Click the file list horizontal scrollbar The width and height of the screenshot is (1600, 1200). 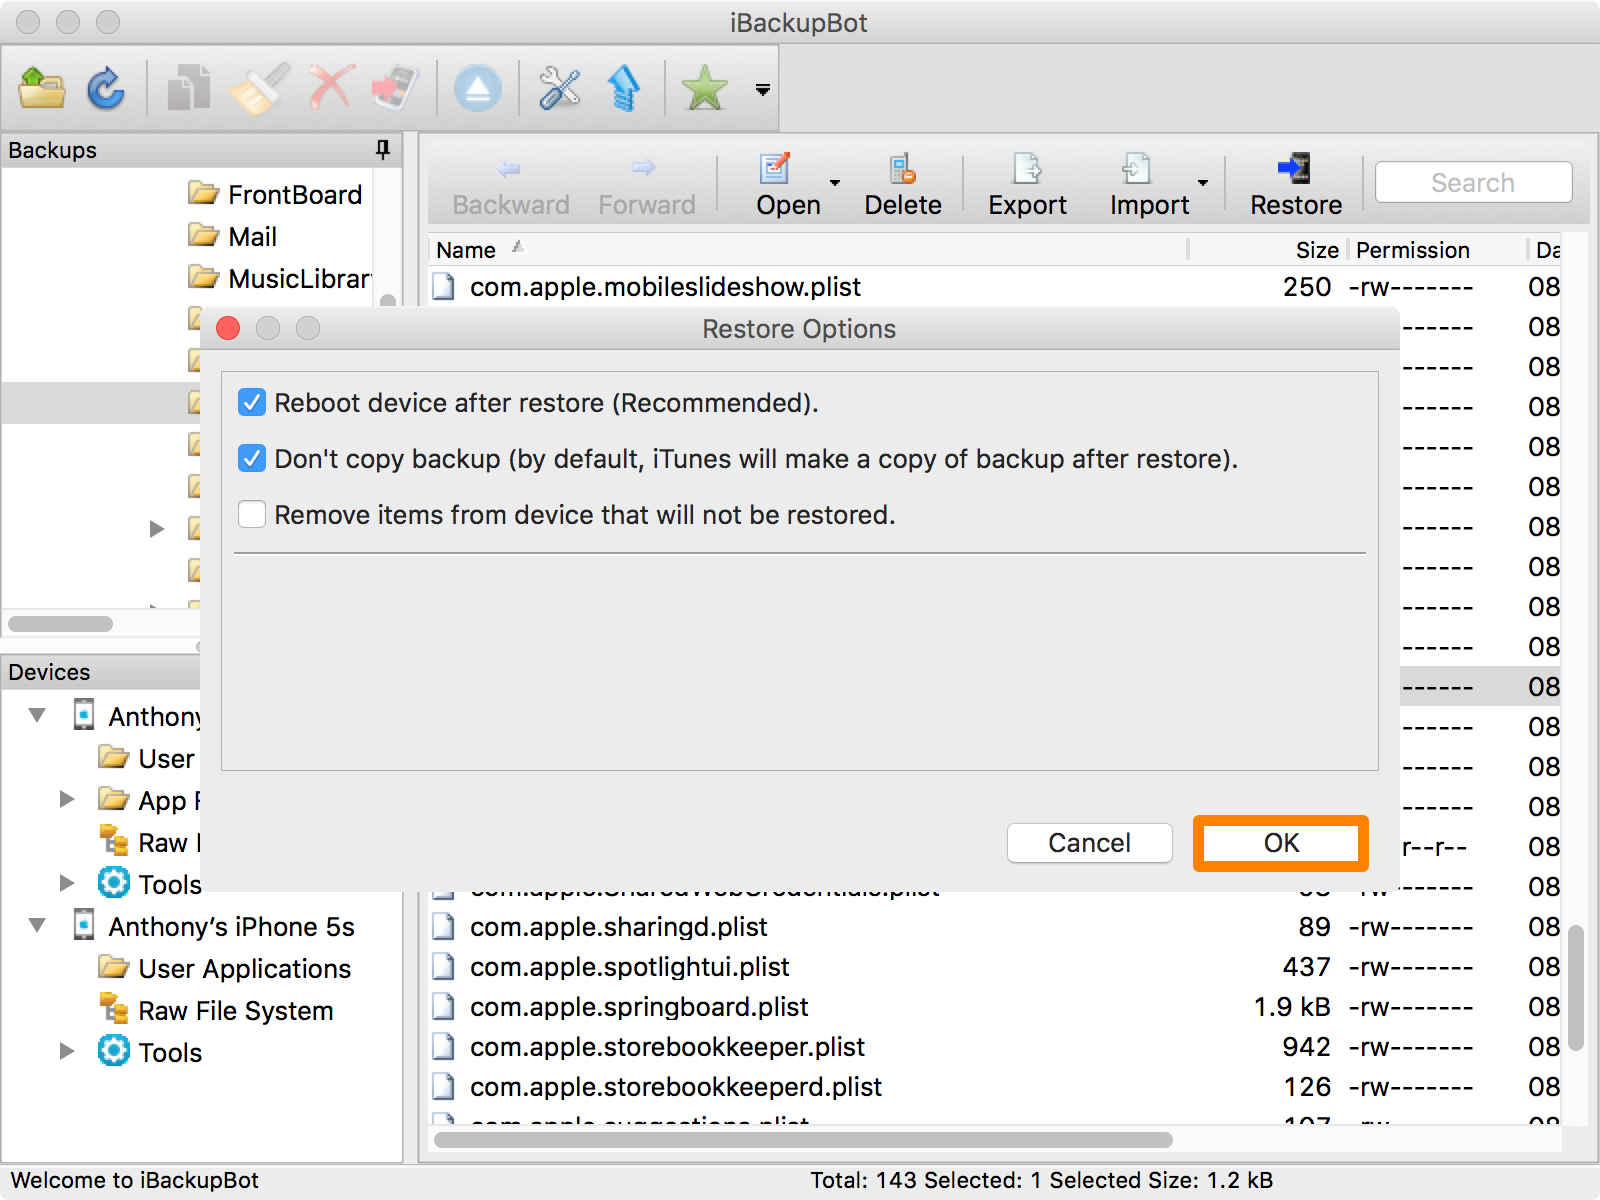tap(803, 1140)
